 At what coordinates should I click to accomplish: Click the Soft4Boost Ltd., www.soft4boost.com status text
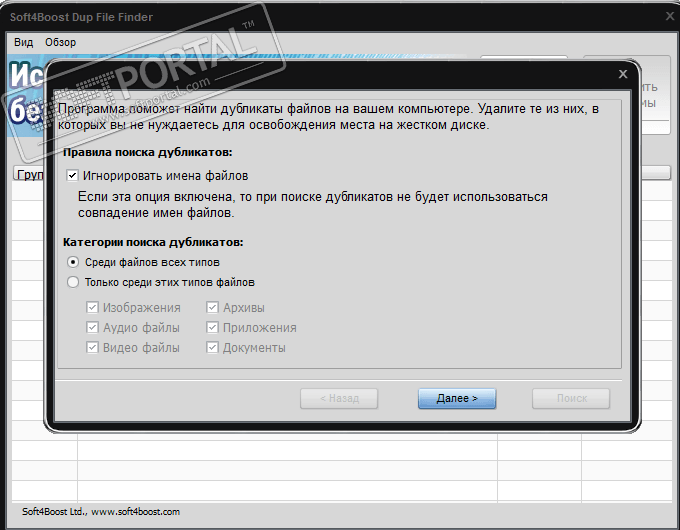pos(101,512)
